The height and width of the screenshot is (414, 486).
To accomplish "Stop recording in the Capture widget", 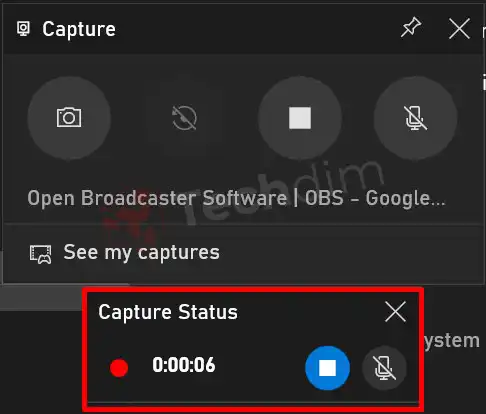I will pos(300,117).
